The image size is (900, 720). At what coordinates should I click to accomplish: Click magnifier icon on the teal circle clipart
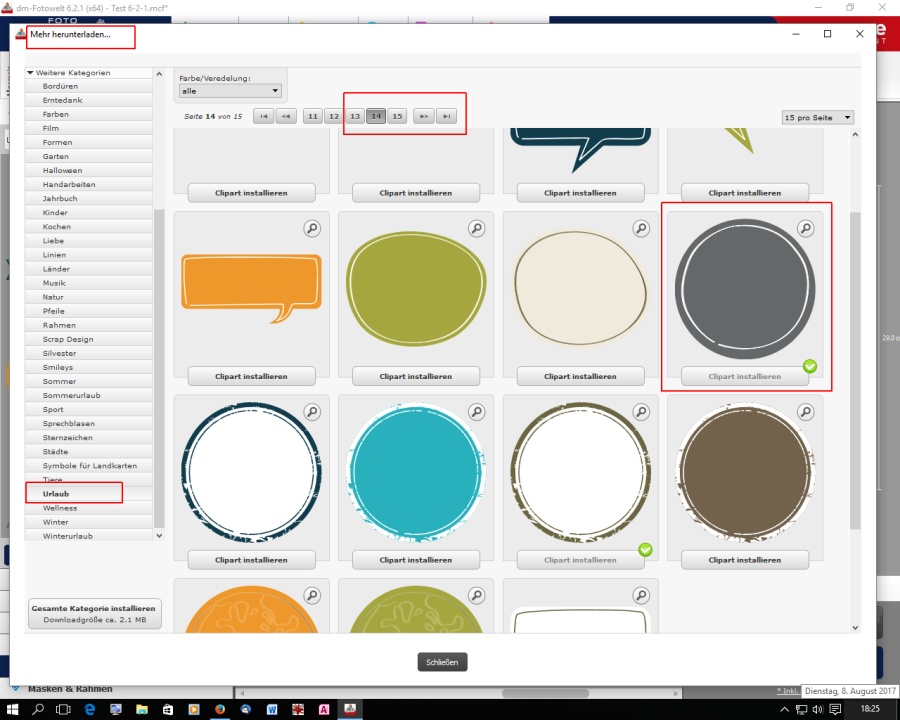[476, 412]
